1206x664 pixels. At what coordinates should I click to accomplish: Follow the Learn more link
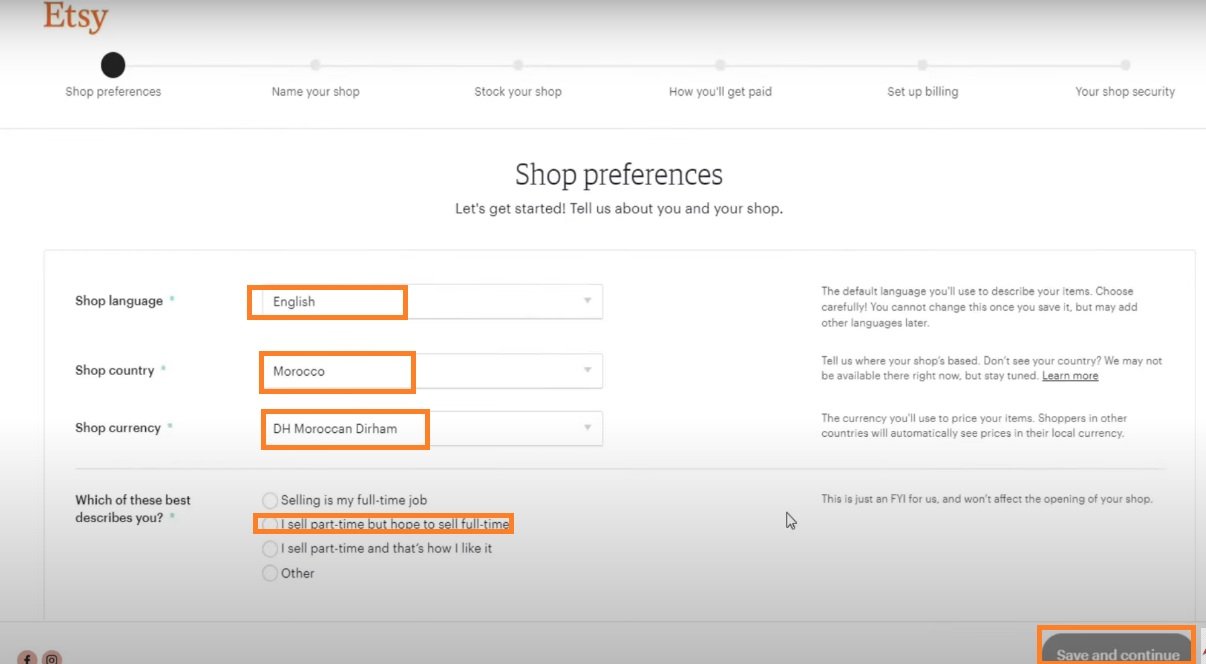(1070, 376)
